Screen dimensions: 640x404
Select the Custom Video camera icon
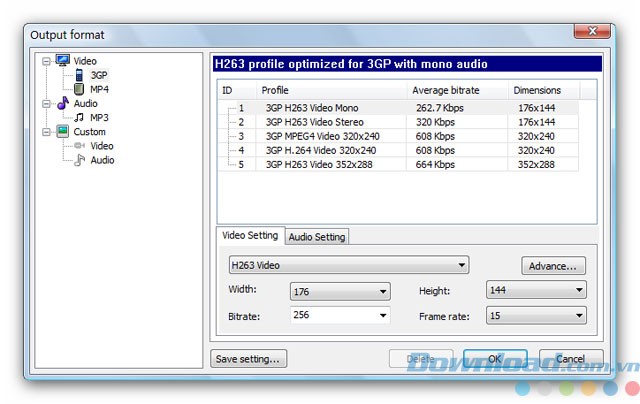pyautogui.click(x=80, y=146)
